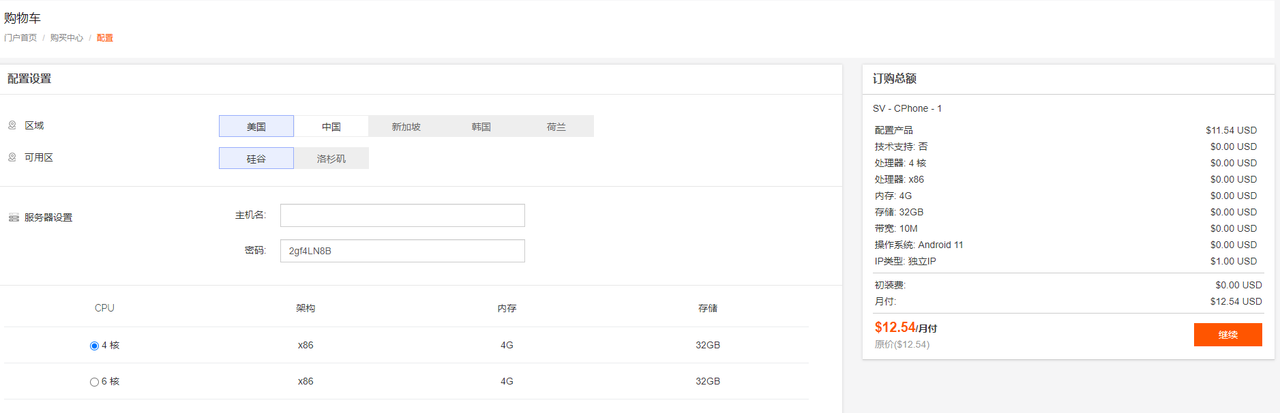Screen dimensions: 1280x413
Task: Open 购买中心 breadcrumb link
Action: 67,38
